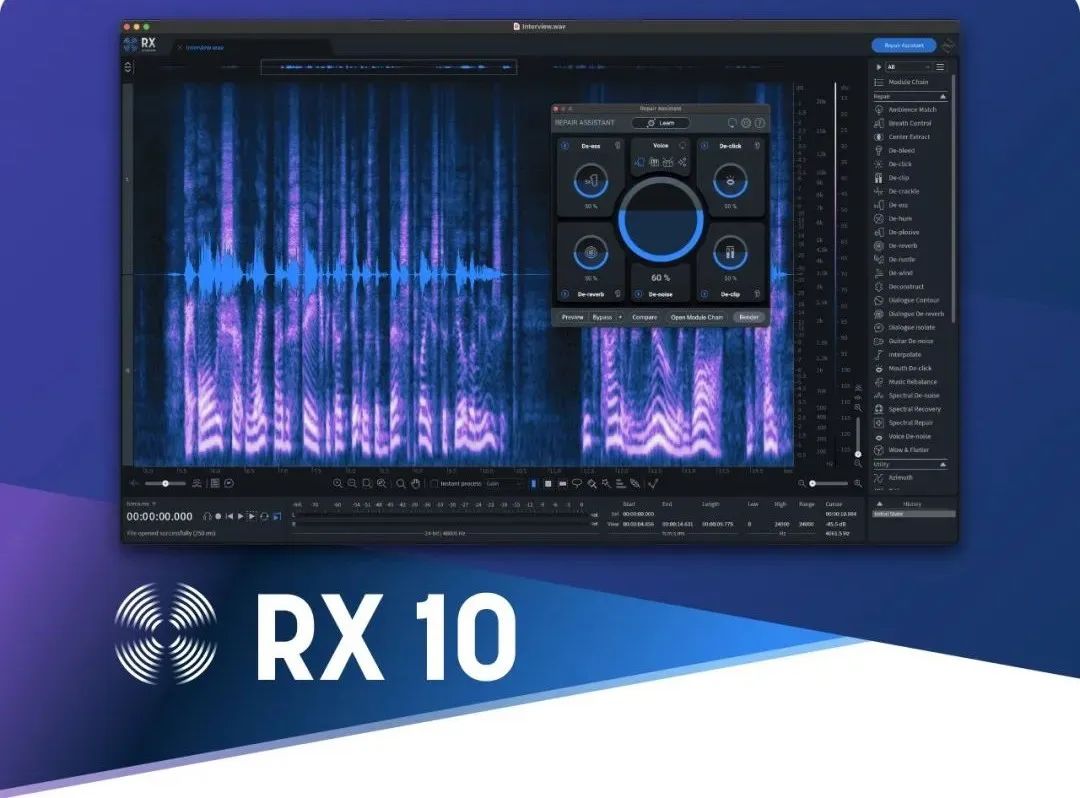
Task: Open De-ess in the module list
Action: coord(891,205)
